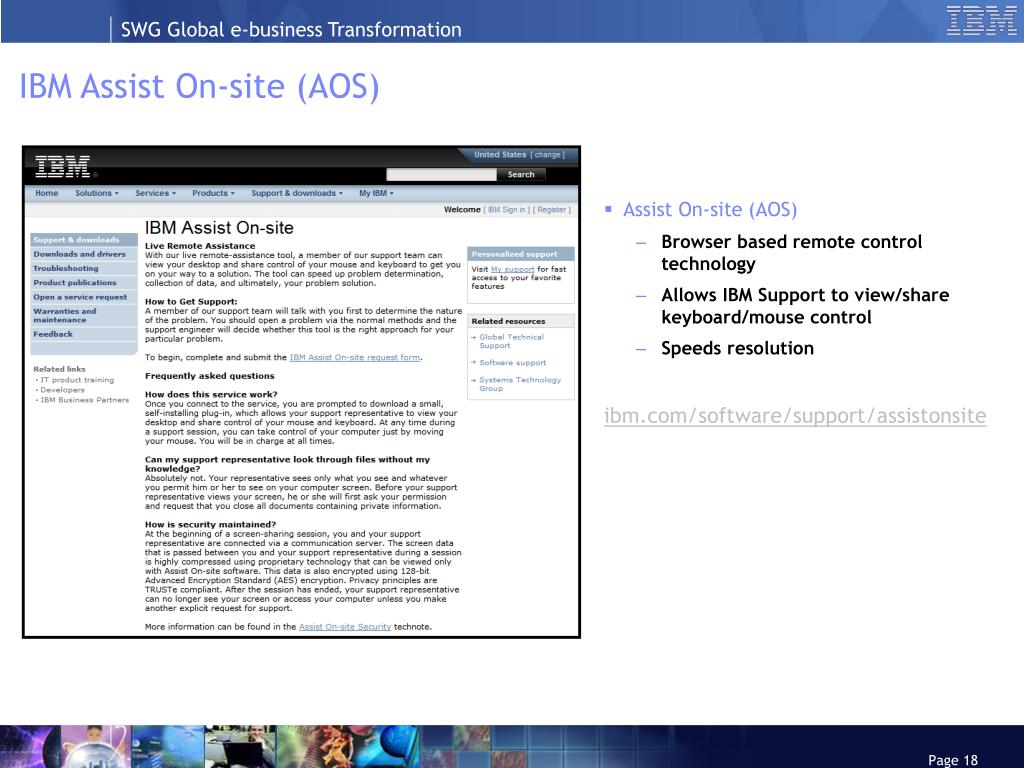Viewport: 1024px width, 768px height.
Task: Click the IBM Assist On-site page heading
Action: click(219, 228)
